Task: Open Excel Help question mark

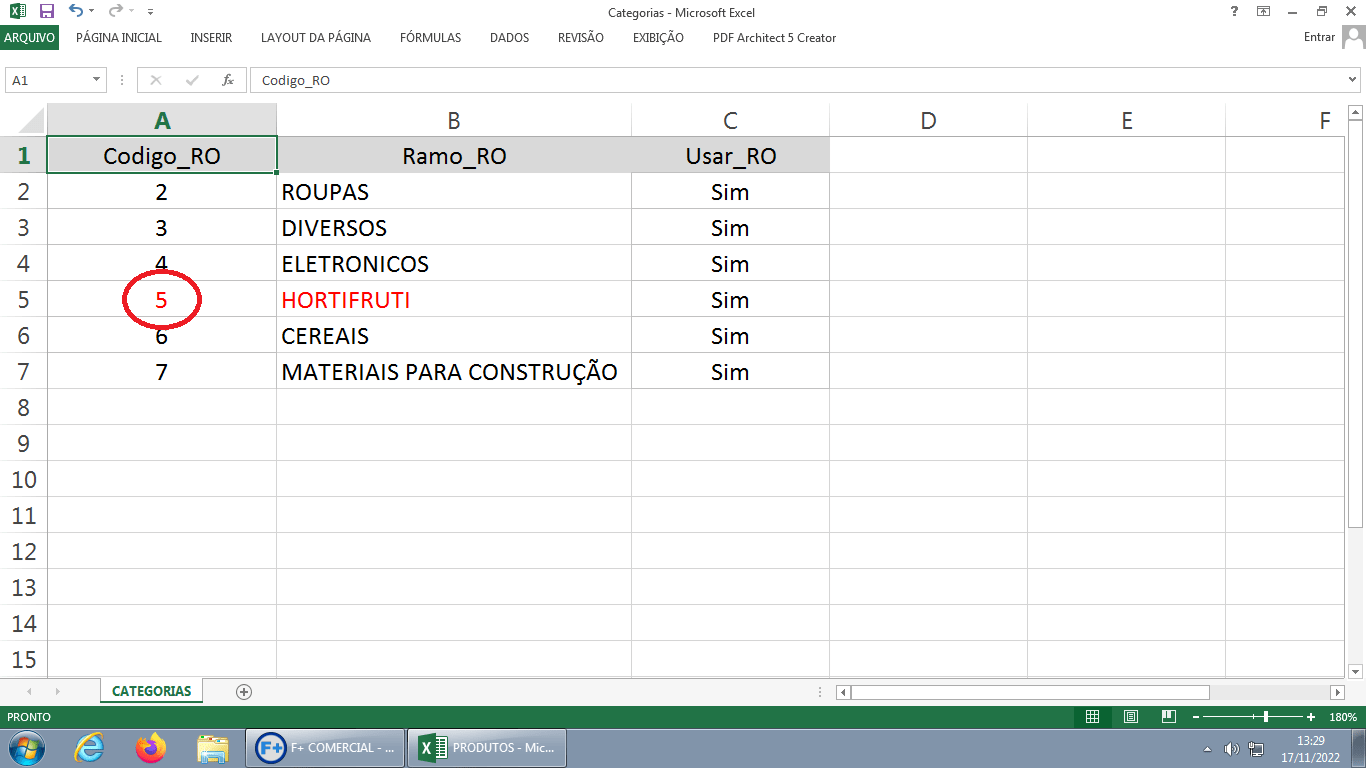Action: 1235,11
